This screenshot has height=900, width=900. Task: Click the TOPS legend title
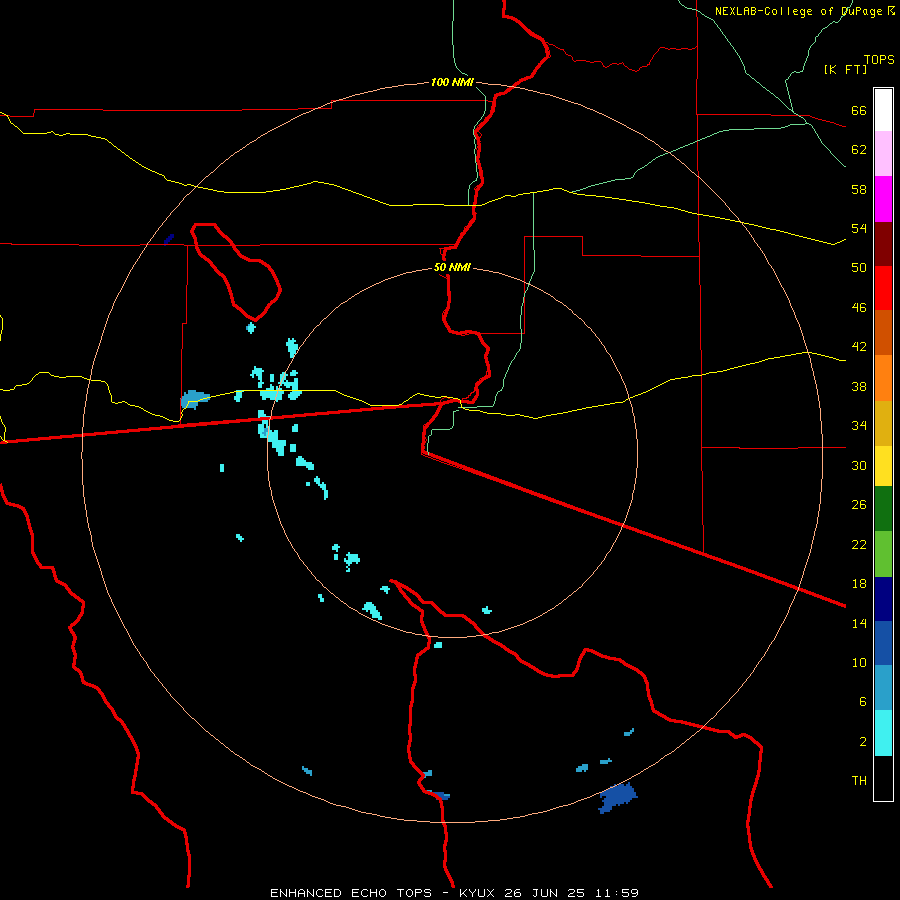(879, 59)
